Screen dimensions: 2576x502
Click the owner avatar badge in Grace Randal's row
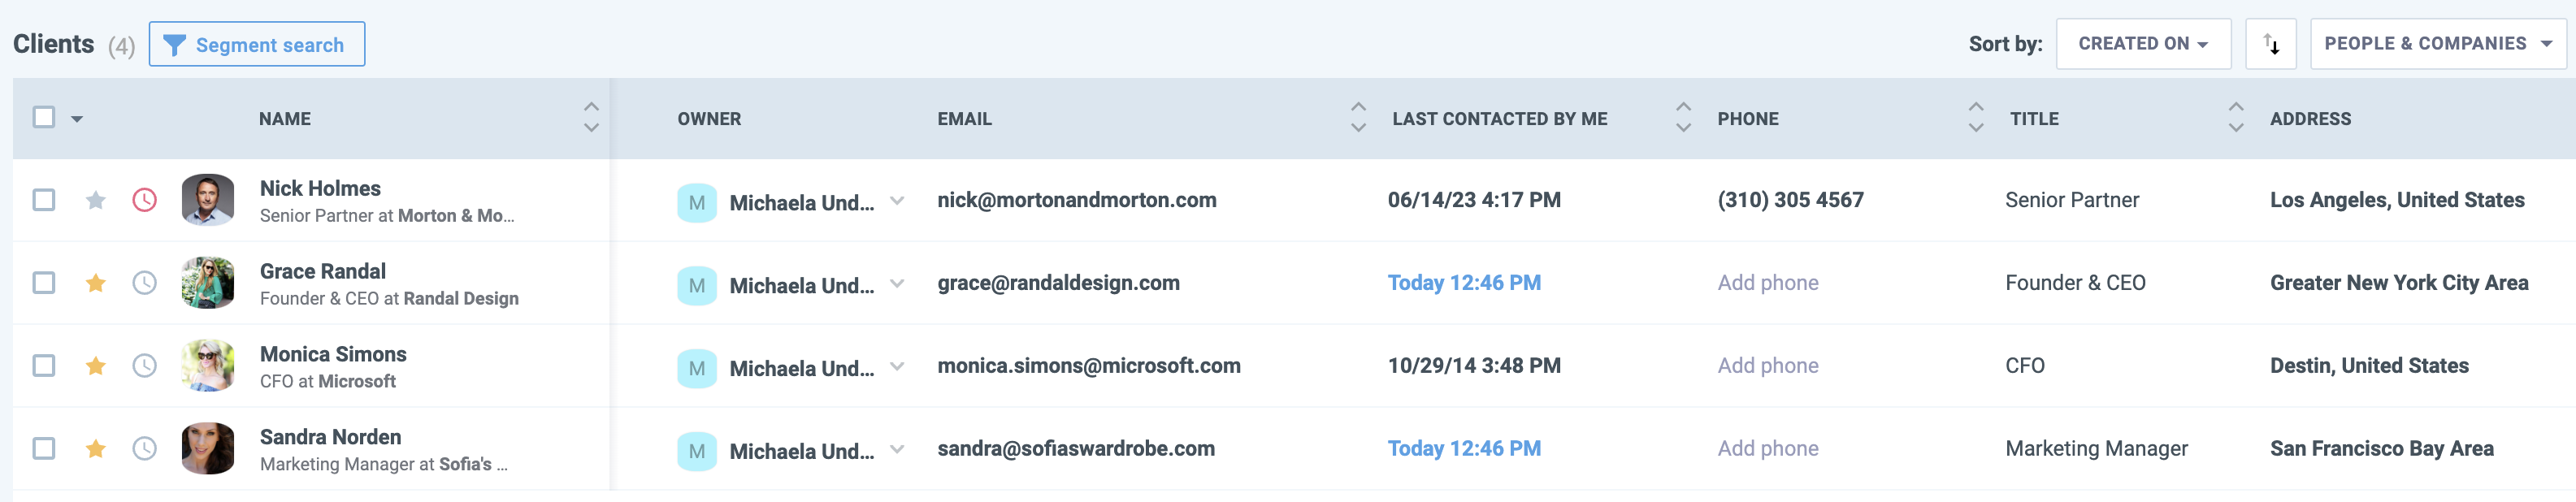[697, 286]
